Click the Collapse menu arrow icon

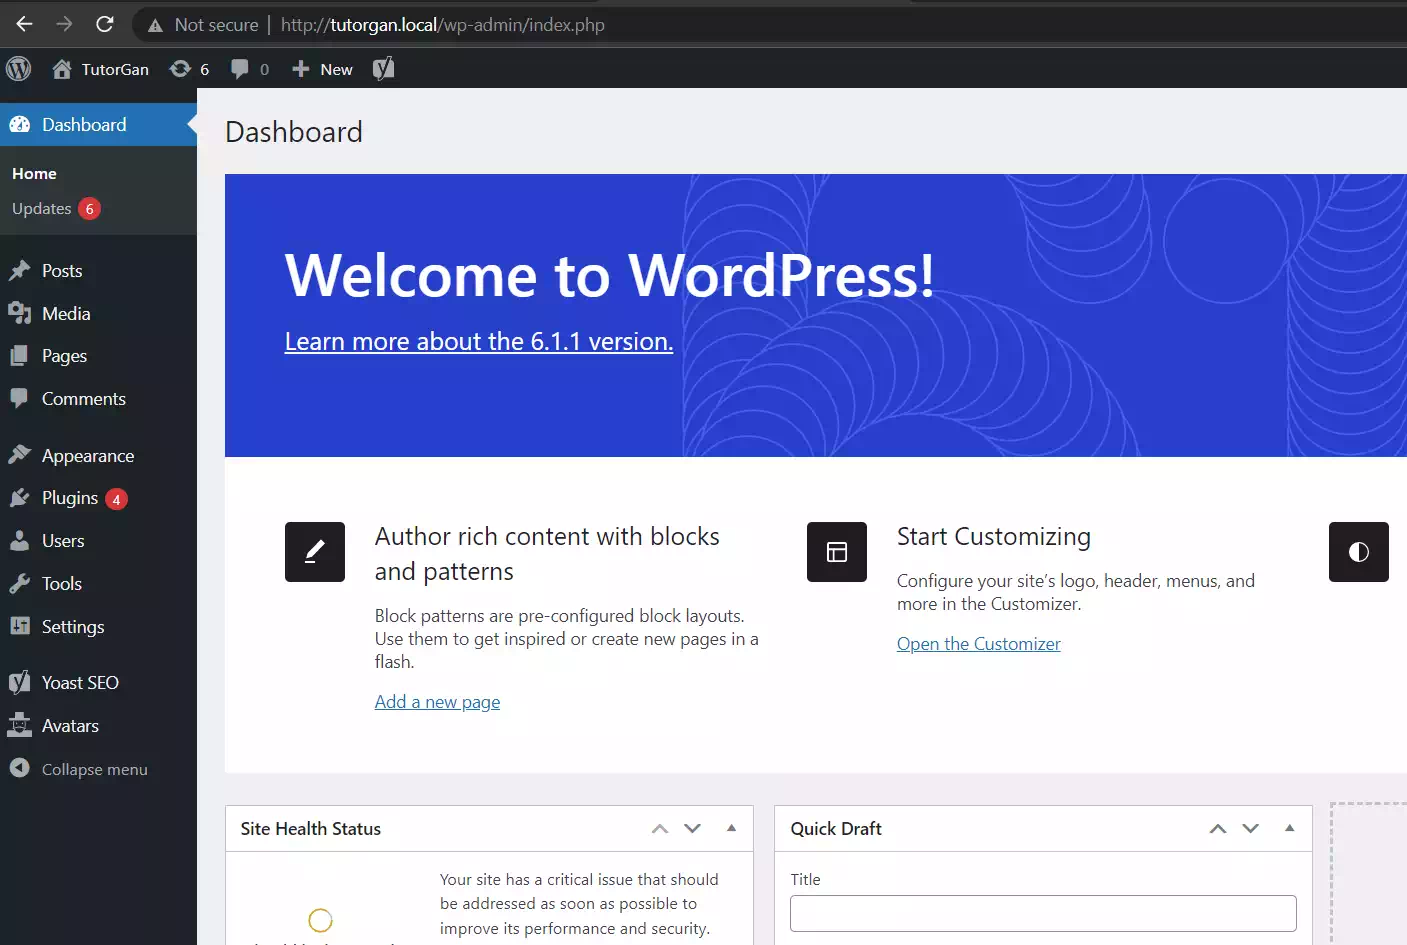coord(20,768)
